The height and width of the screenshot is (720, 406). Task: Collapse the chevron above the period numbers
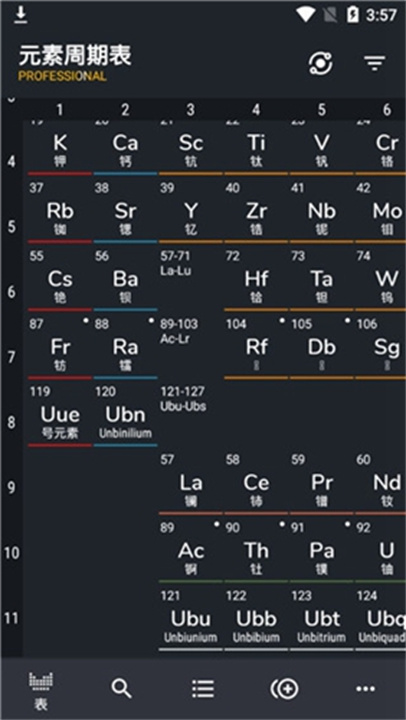[11, 100]
